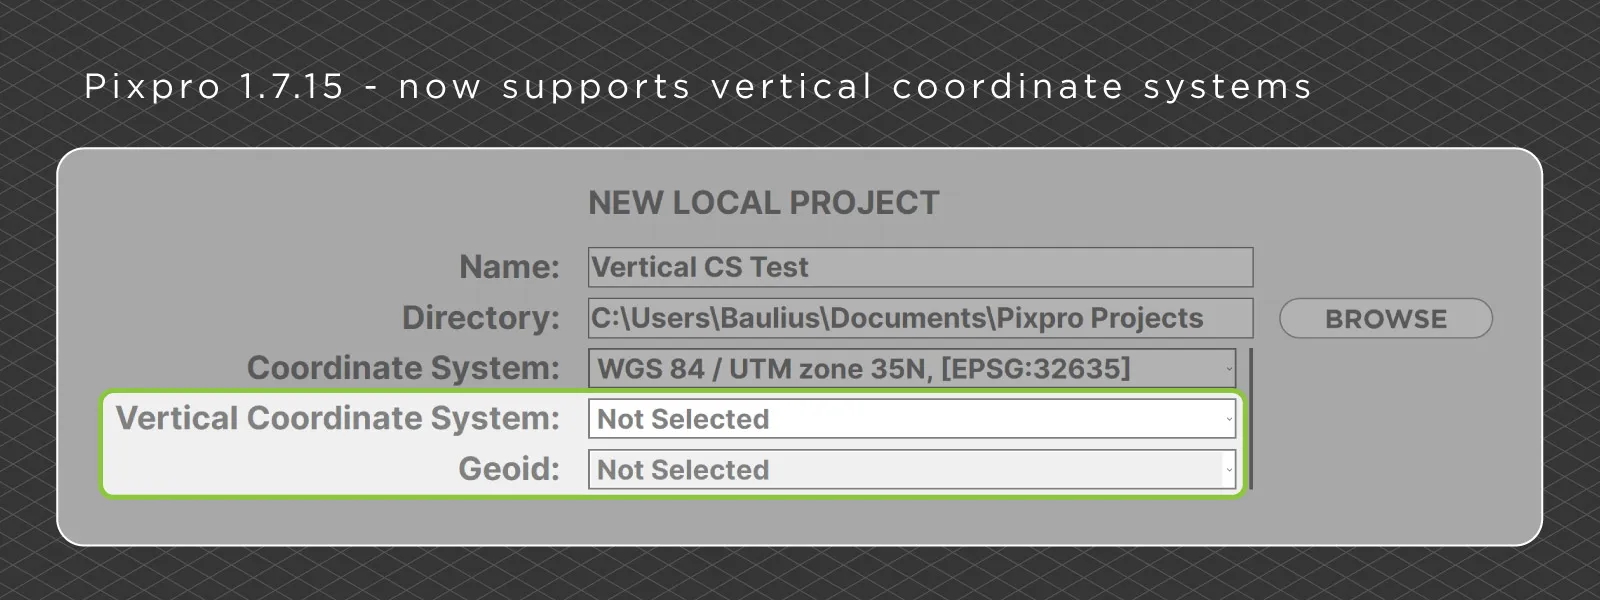Click the Name label
This screenshot has height=600, width=1600.
click(x=508, y=267)
